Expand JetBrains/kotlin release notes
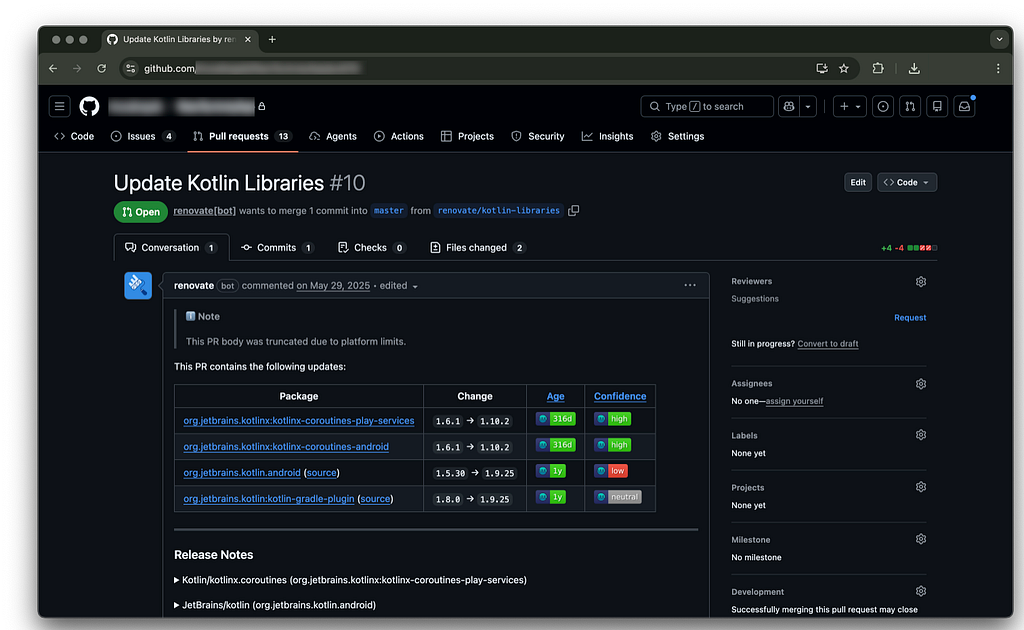 pyautogui.click(x=274, y=605)
